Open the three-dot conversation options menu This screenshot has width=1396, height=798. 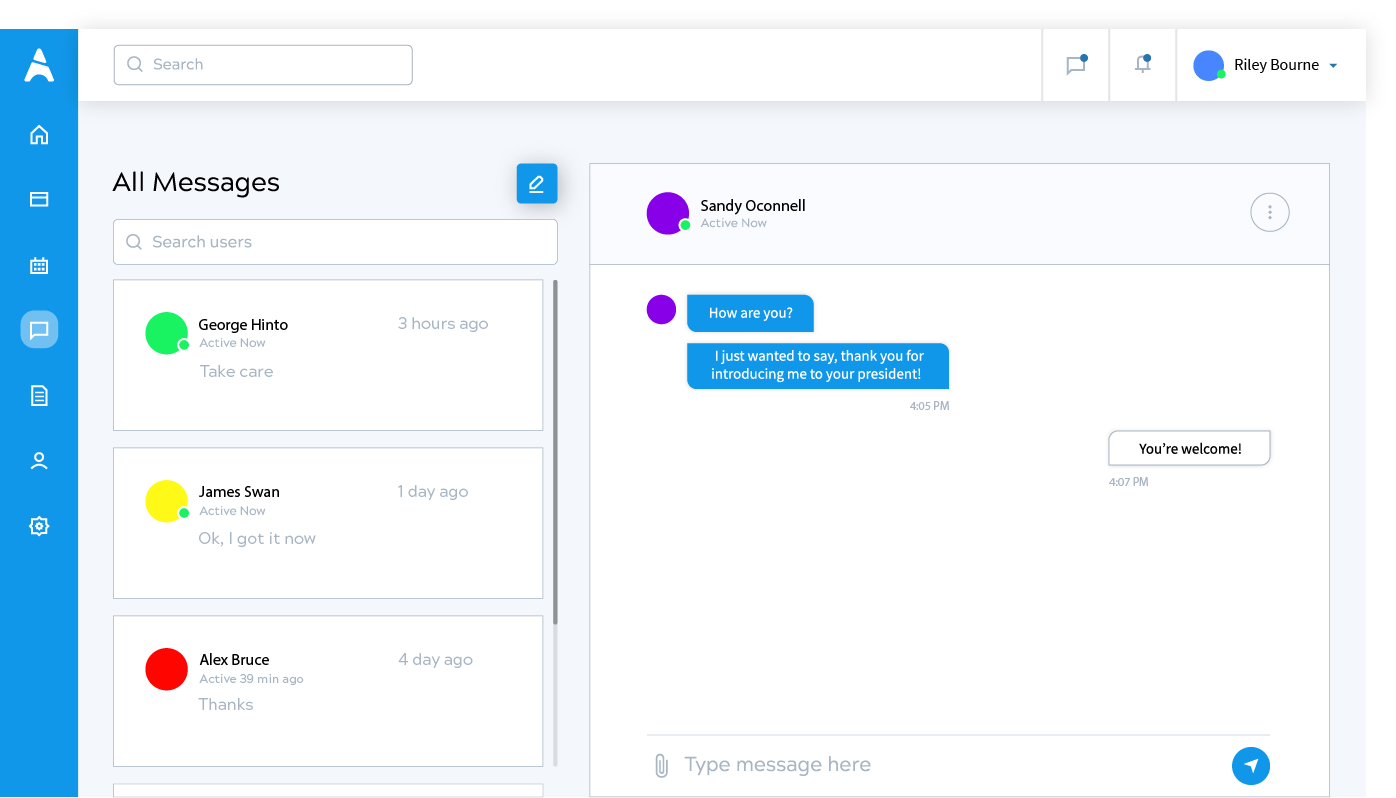click(1270, 212)
